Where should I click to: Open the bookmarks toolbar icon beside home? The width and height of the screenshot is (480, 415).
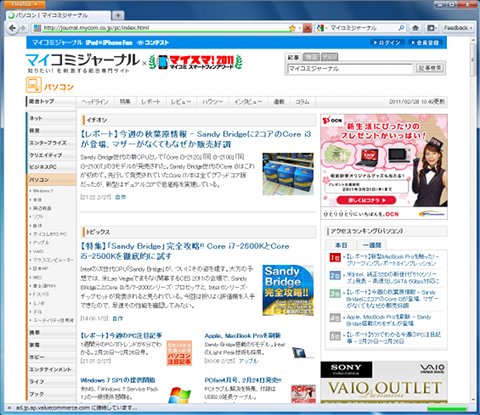[x=432, y=28]
